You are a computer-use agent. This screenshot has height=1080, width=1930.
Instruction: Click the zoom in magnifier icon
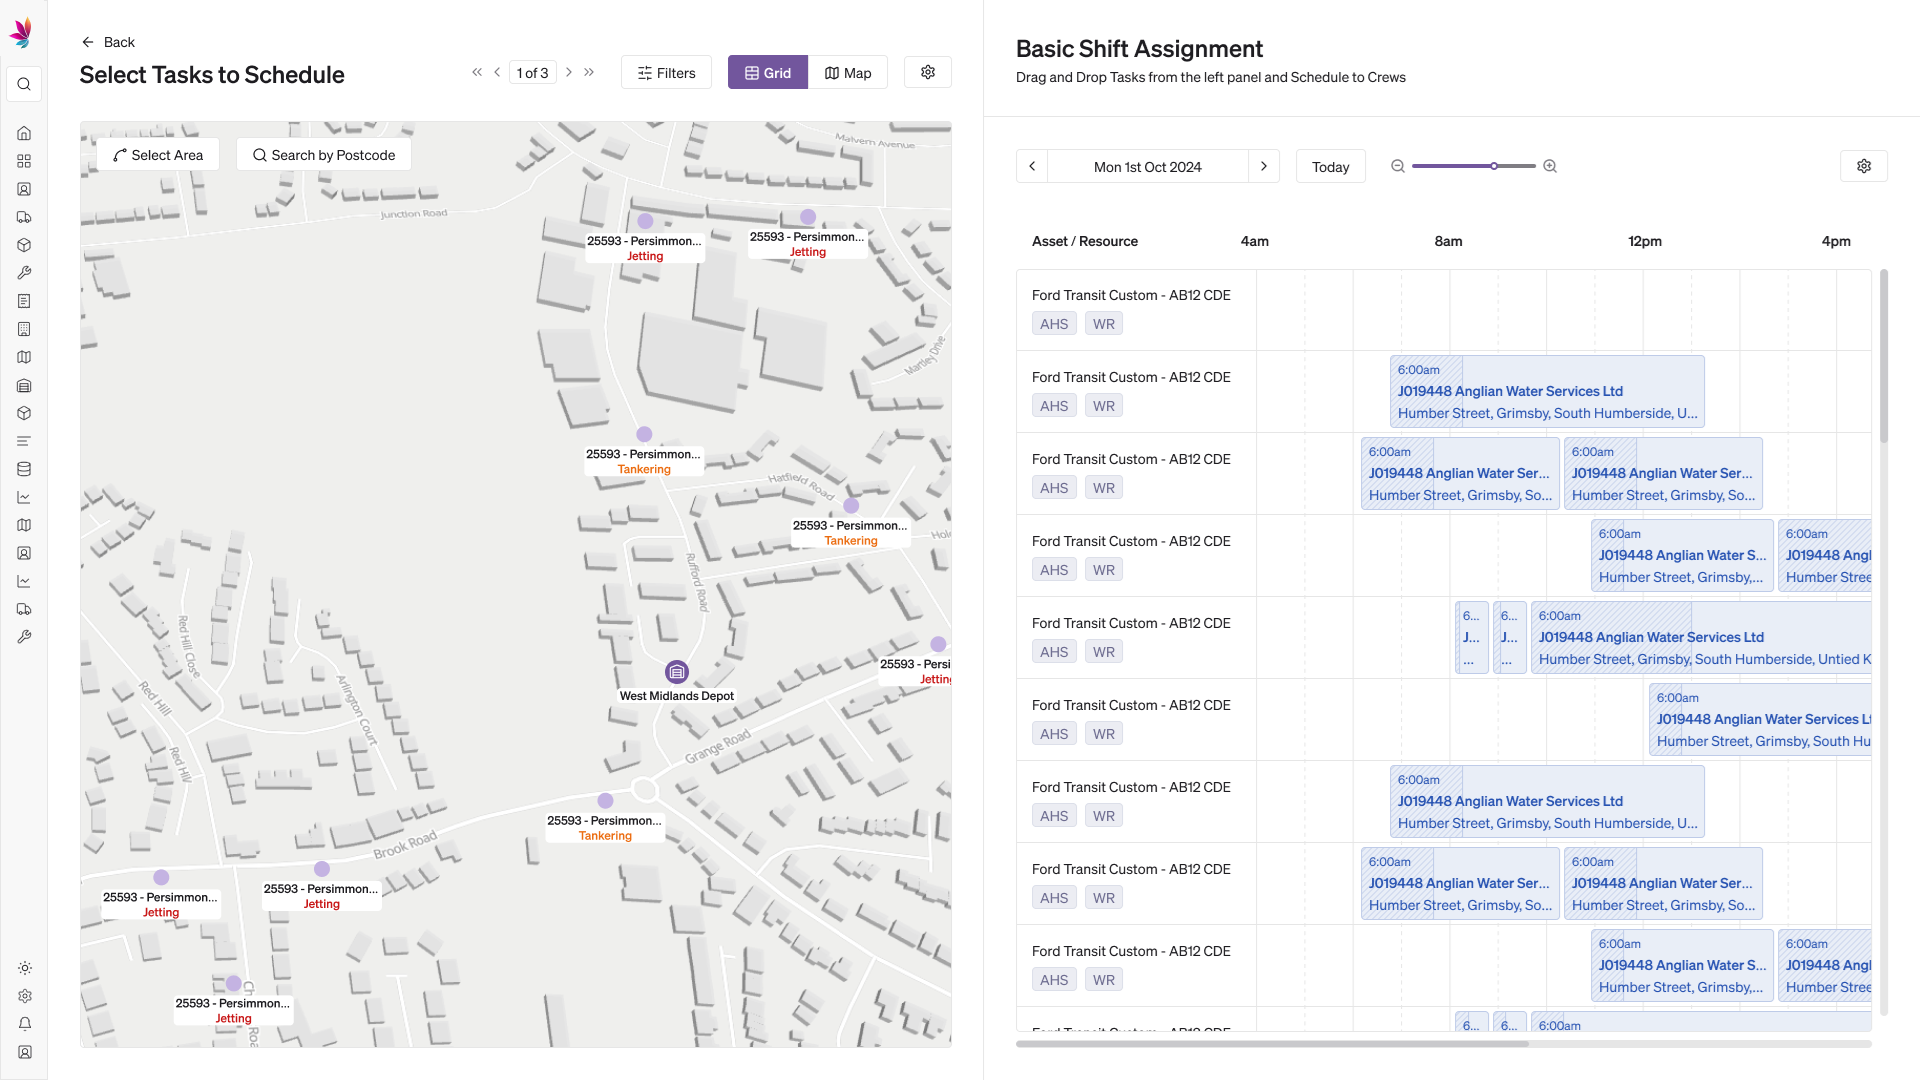pyautogui.click(x=1550, y=166)
